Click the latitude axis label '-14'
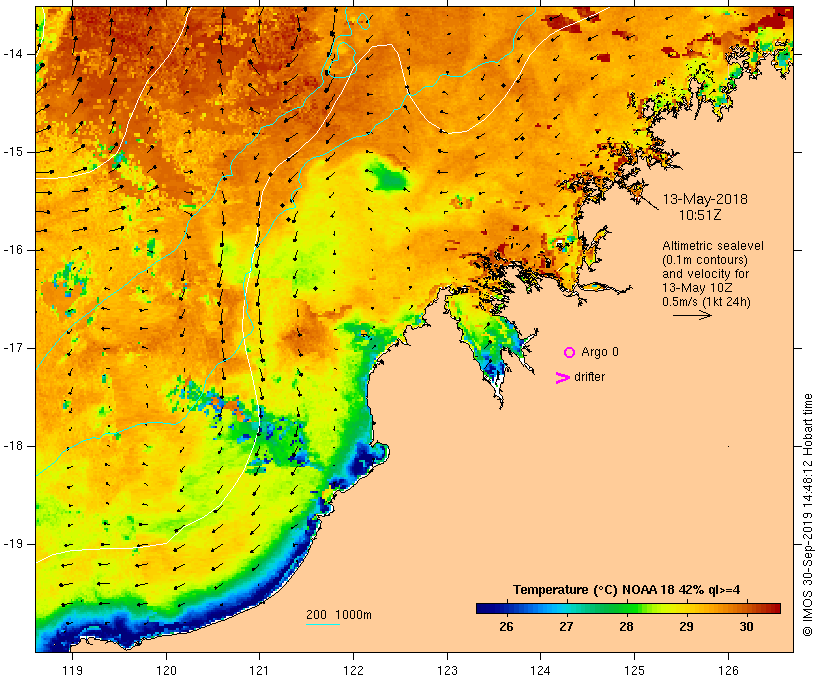Viewport: 820px width, 680px height. tap(13, 54)
